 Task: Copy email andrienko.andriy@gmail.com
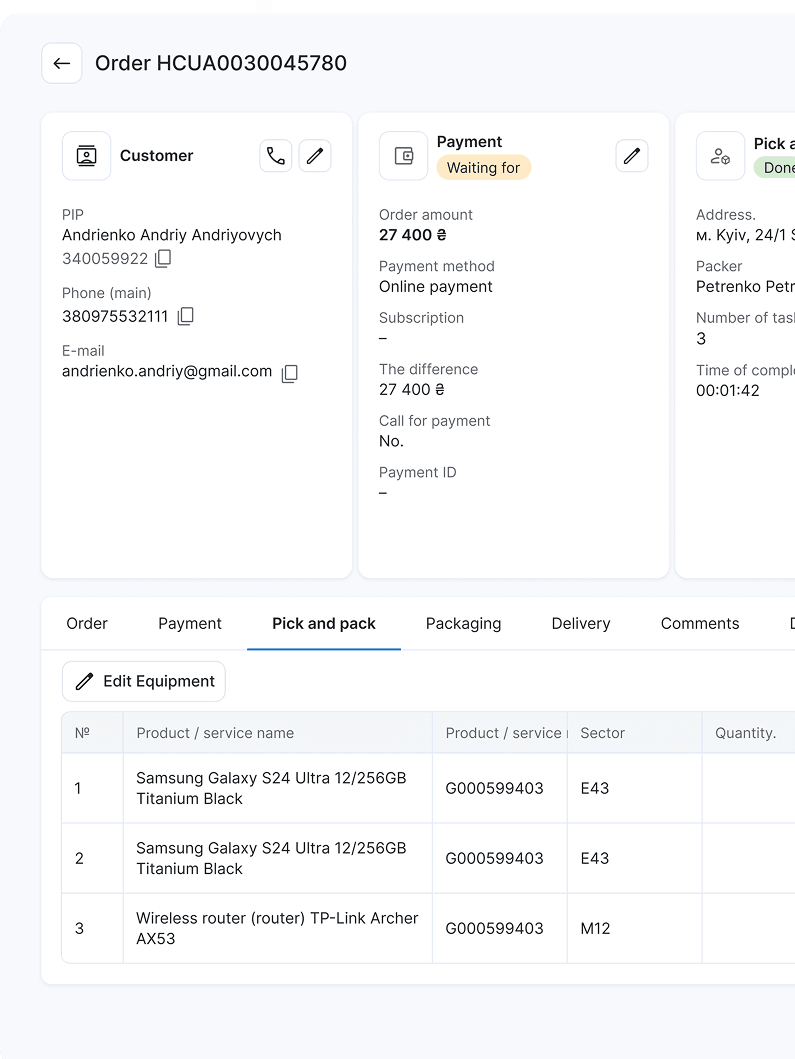(x=290, y=373)
